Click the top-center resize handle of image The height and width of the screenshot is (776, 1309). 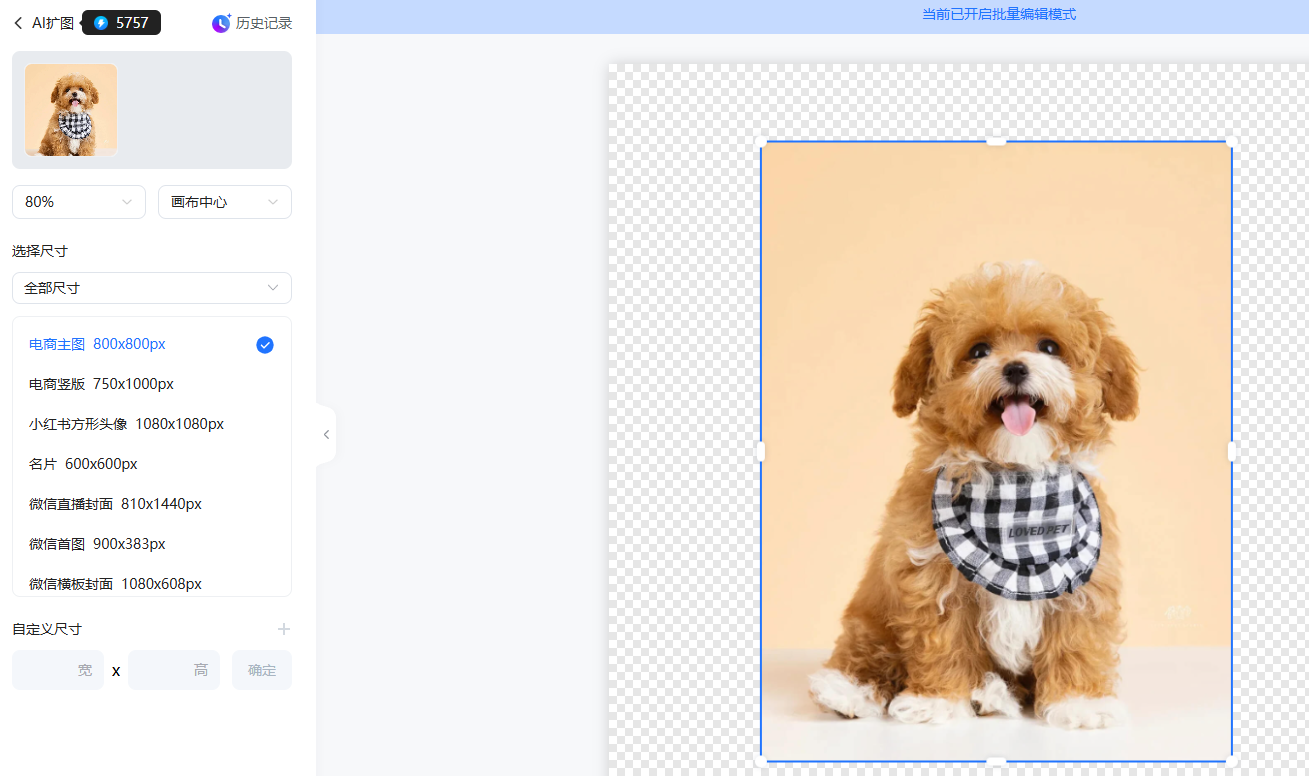pos(996,142)
